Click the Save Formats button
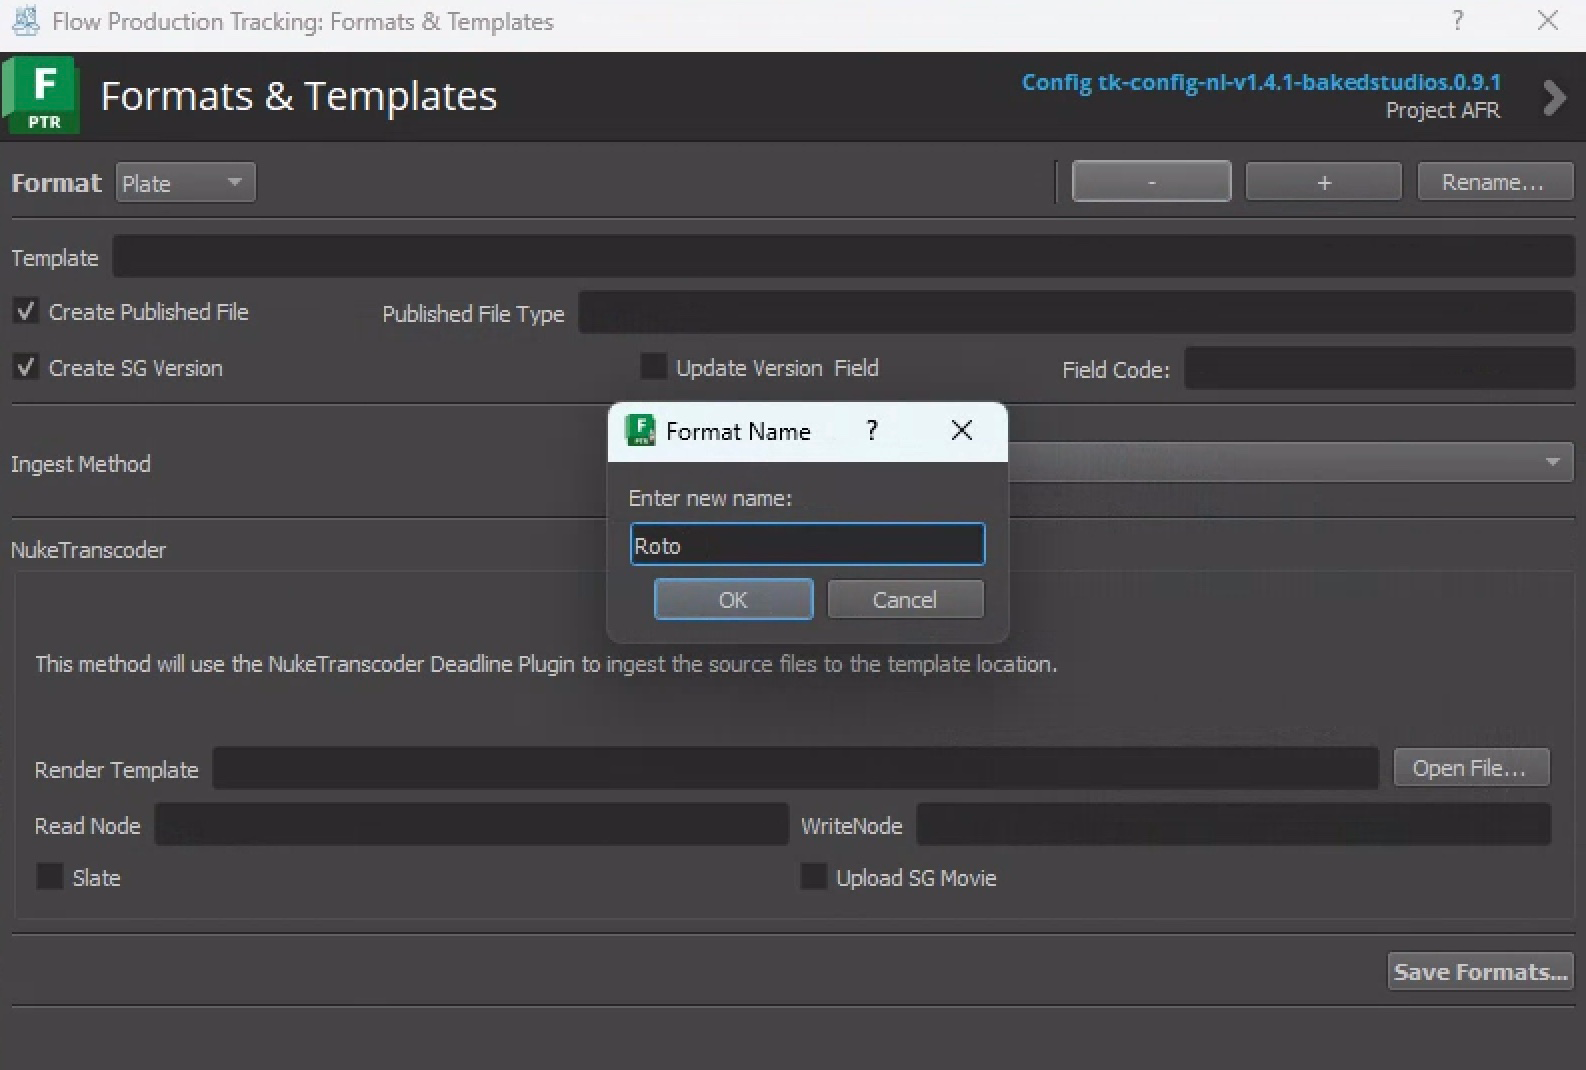The image size is (1586, 1070). 1480,971
